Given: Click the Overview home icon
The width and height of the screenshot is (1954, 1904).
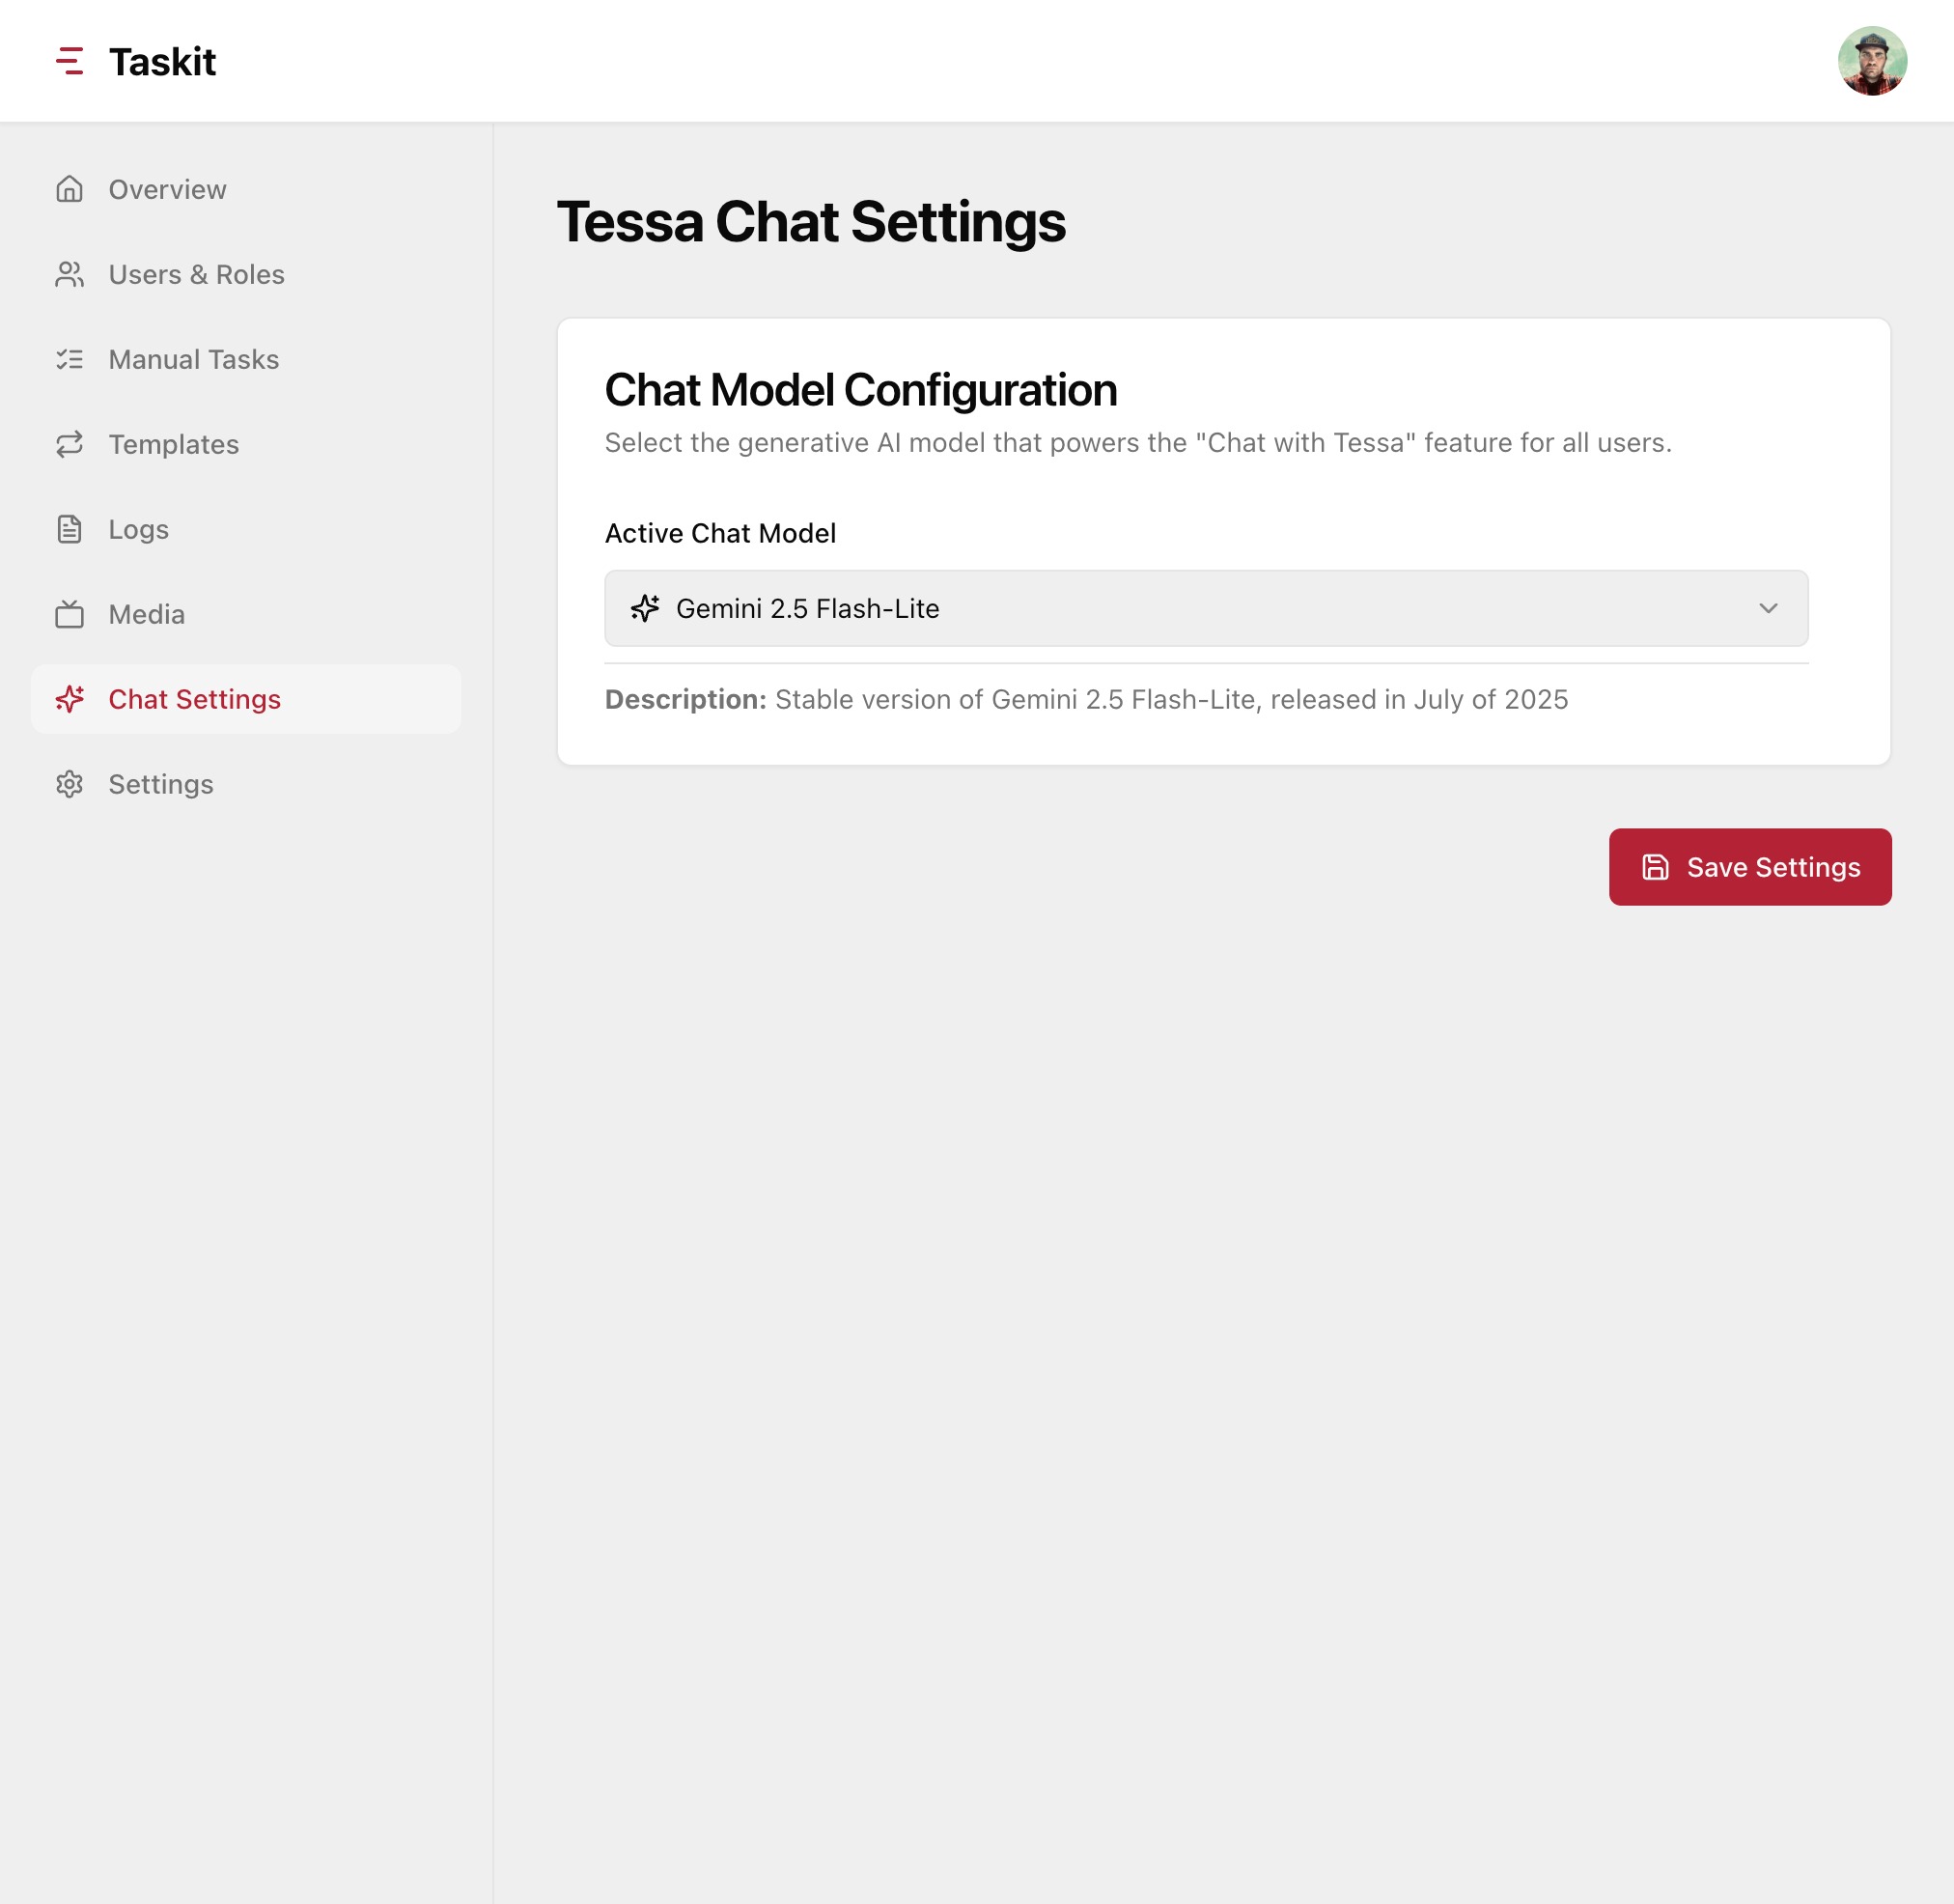Looking at the screenshot, I should [x=70, y=189].
